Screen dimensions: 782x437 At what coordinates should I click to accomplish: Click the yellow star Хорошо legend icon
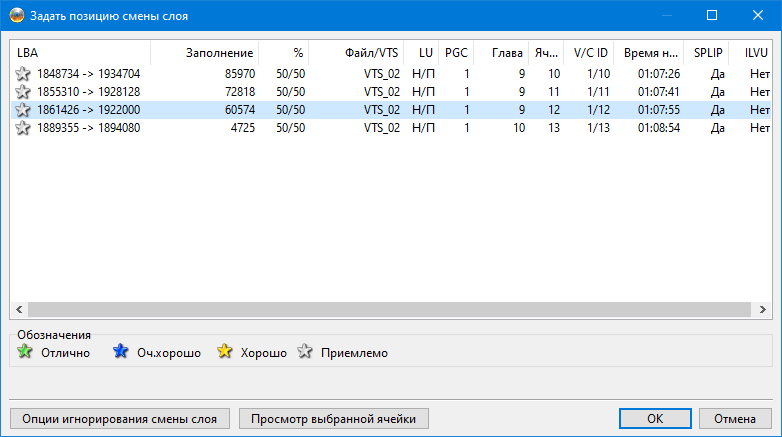(225, 352)
